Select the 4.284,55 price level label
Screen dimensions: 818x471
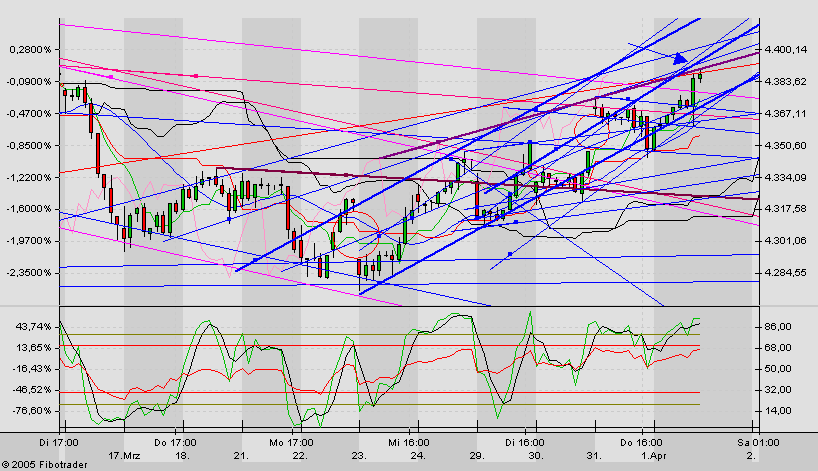785,273
